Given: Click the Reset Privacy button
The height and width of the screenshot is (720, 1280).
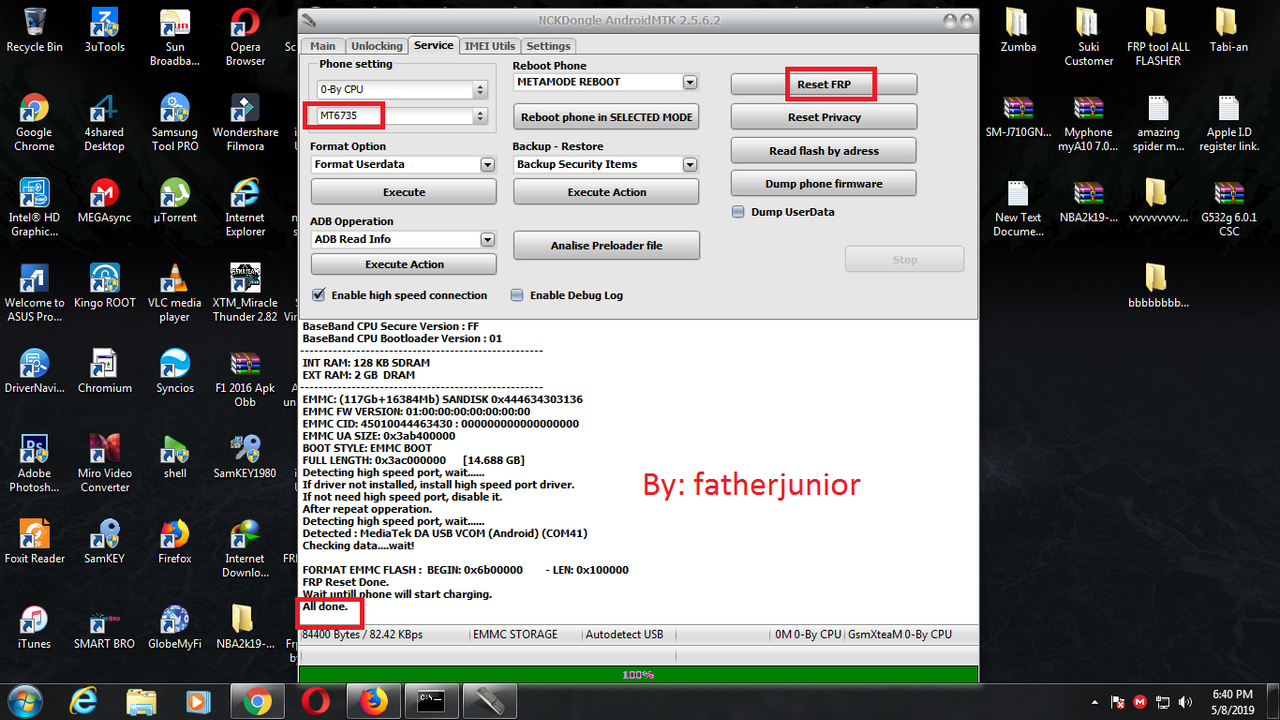Looking at the screenshot, I should pyautogui.click(x=824, y=118).
